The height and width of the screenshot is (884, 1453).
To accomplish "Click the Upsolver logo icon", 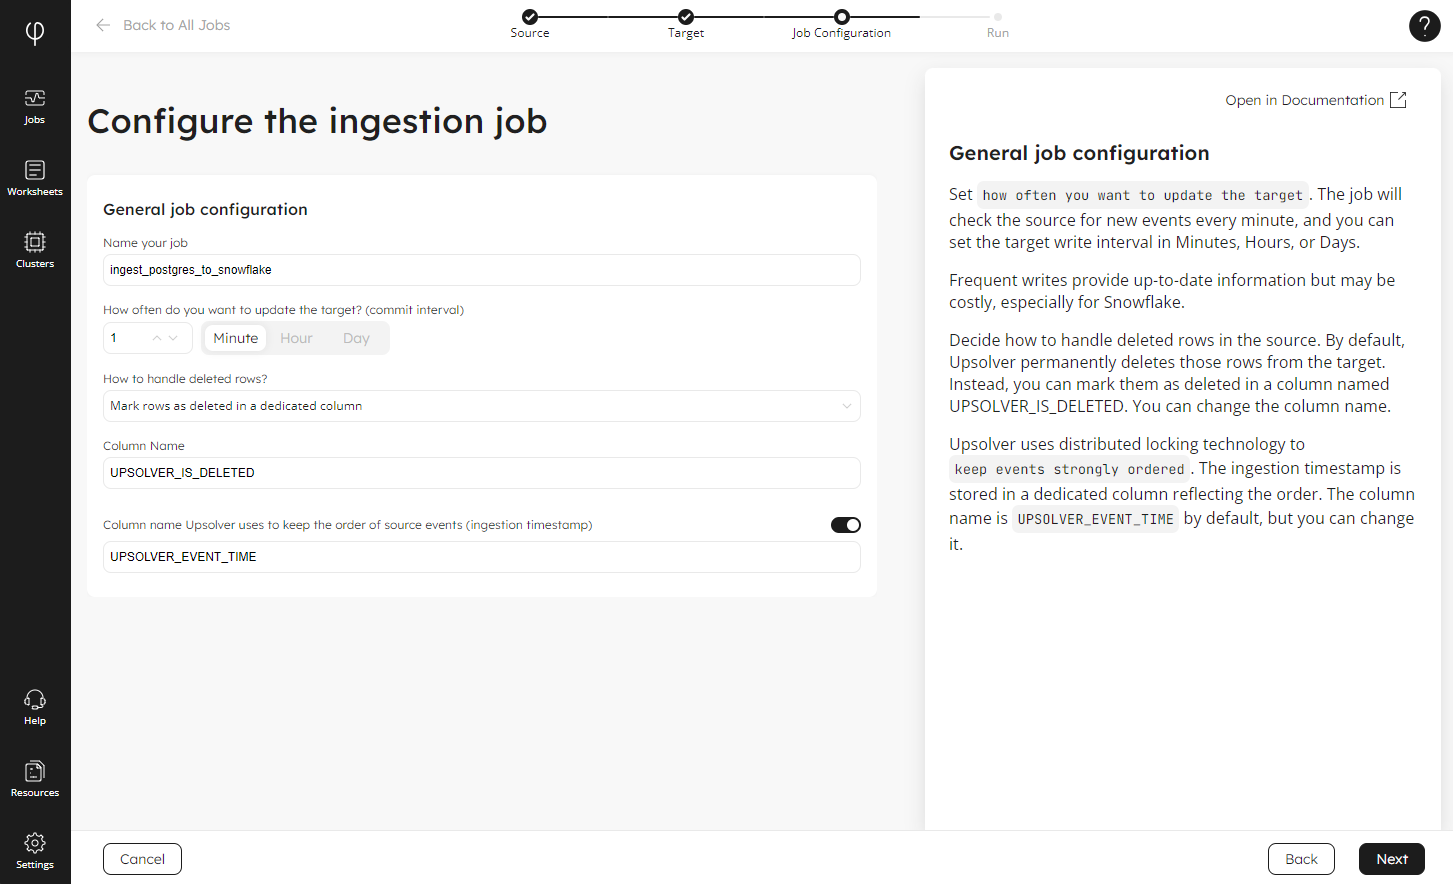I will [x=35, y=33].
